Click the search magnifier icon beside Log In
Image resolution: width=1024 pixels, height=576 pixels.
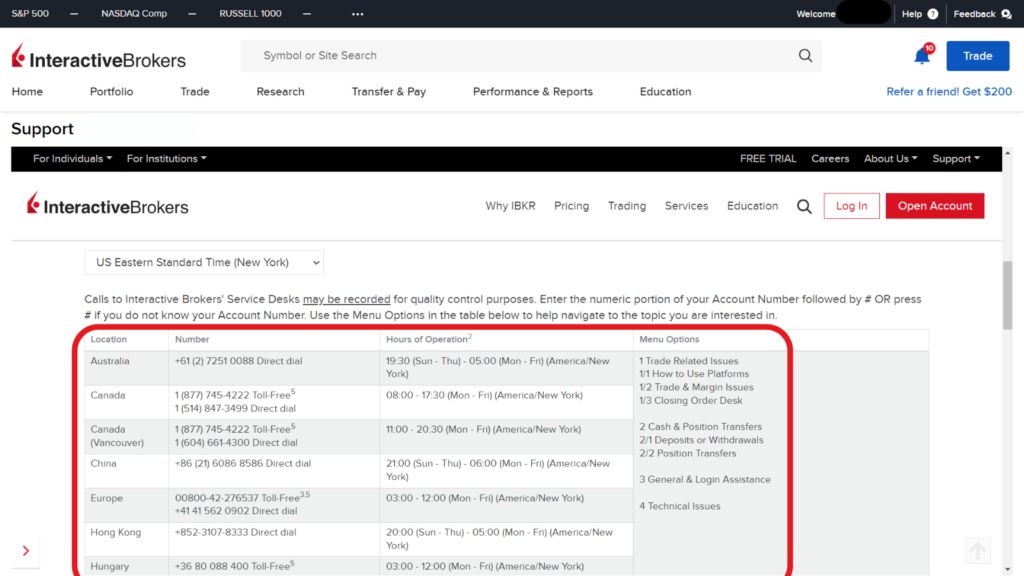point(803,206)
